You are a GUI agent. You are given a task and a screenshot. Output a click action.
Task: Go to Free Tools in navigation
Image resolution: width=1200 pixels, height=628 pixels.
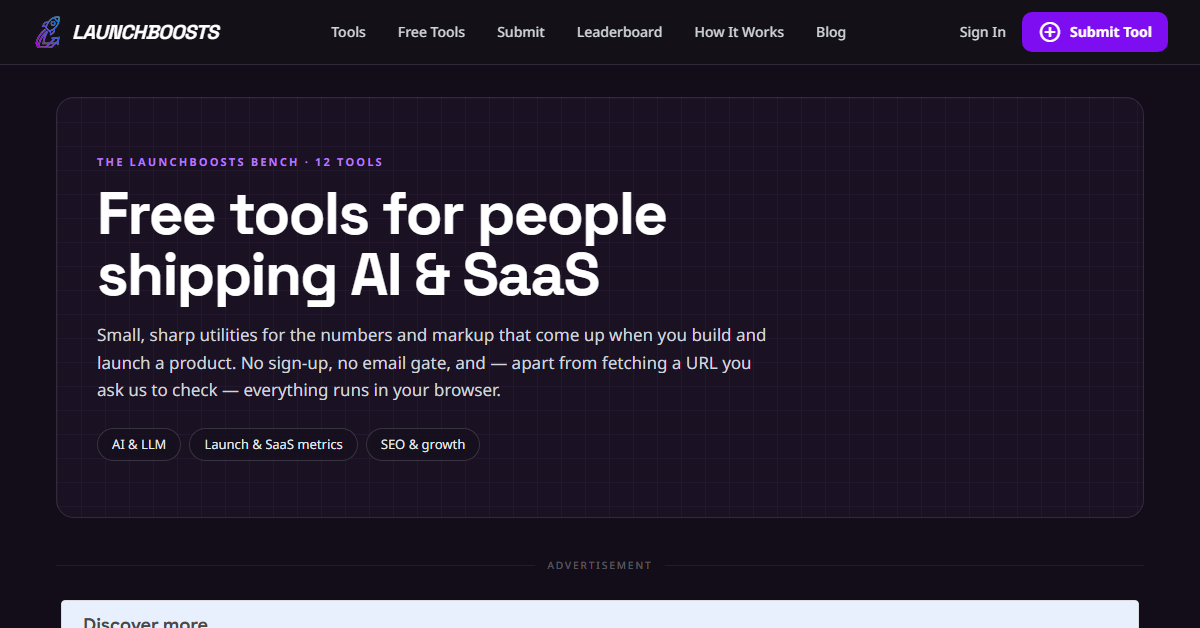click(x=431, y=32)
